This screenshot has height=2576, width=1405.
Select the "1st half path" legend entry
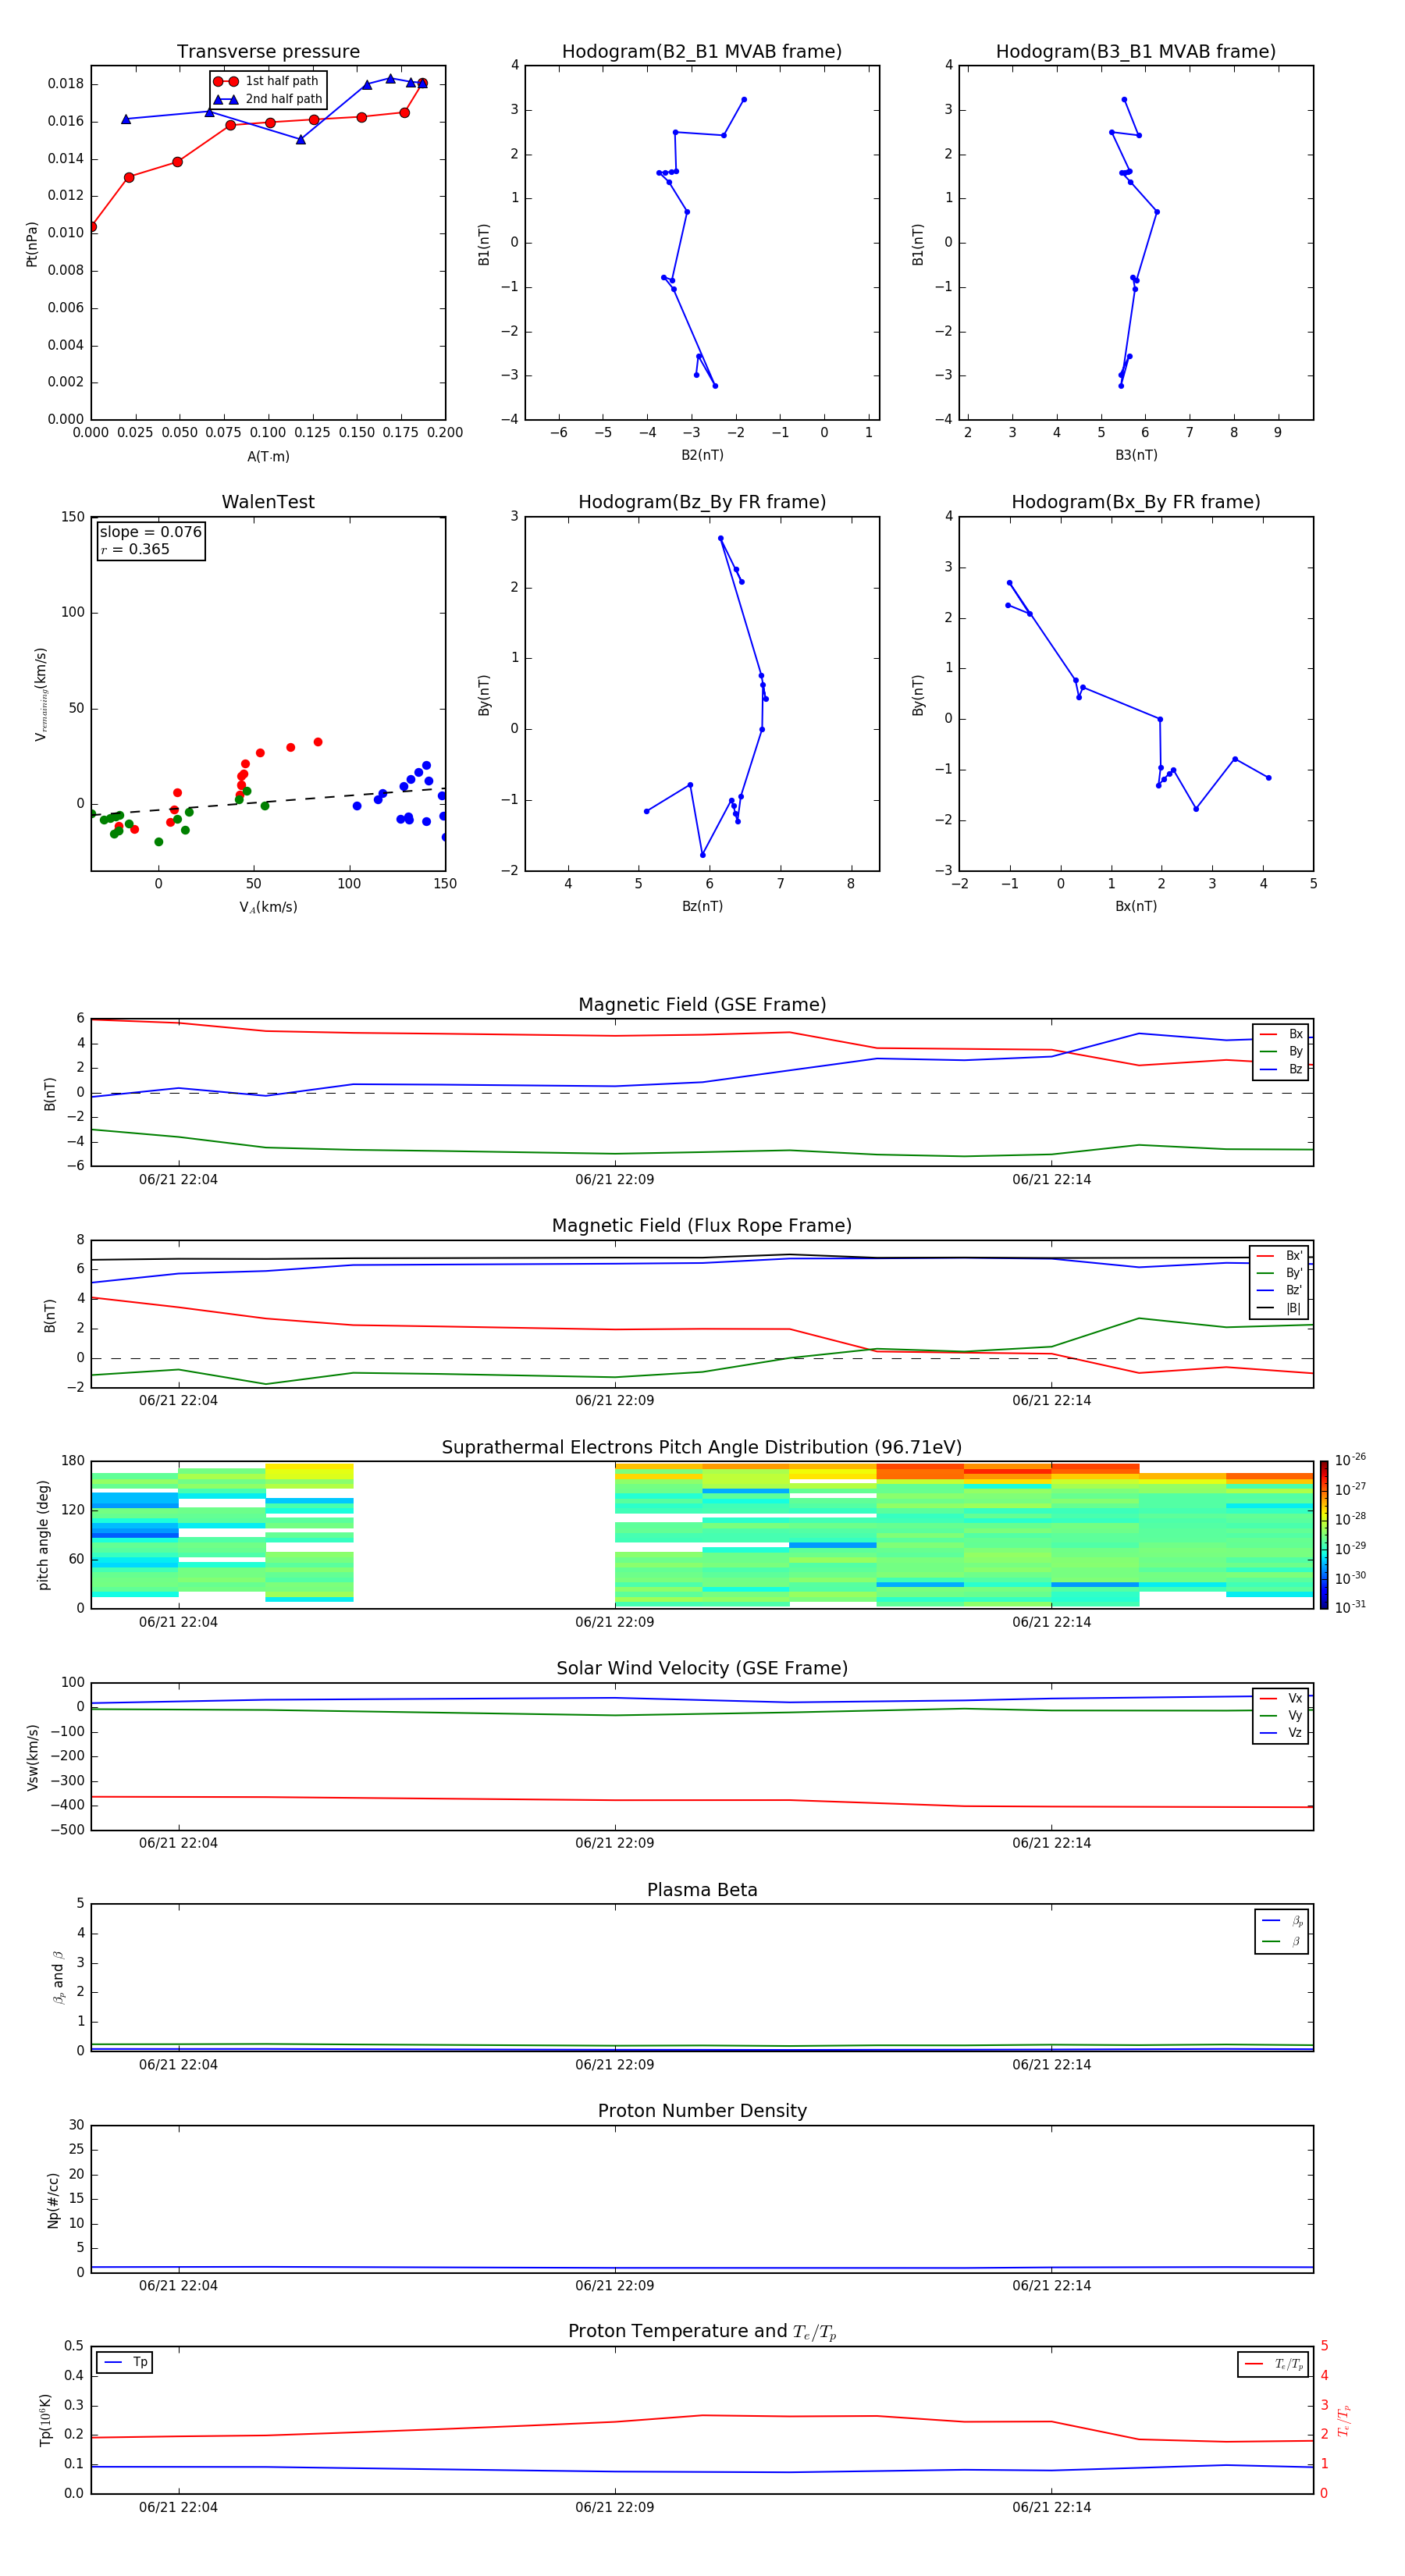pyautogui.click(x=267, y=81)
